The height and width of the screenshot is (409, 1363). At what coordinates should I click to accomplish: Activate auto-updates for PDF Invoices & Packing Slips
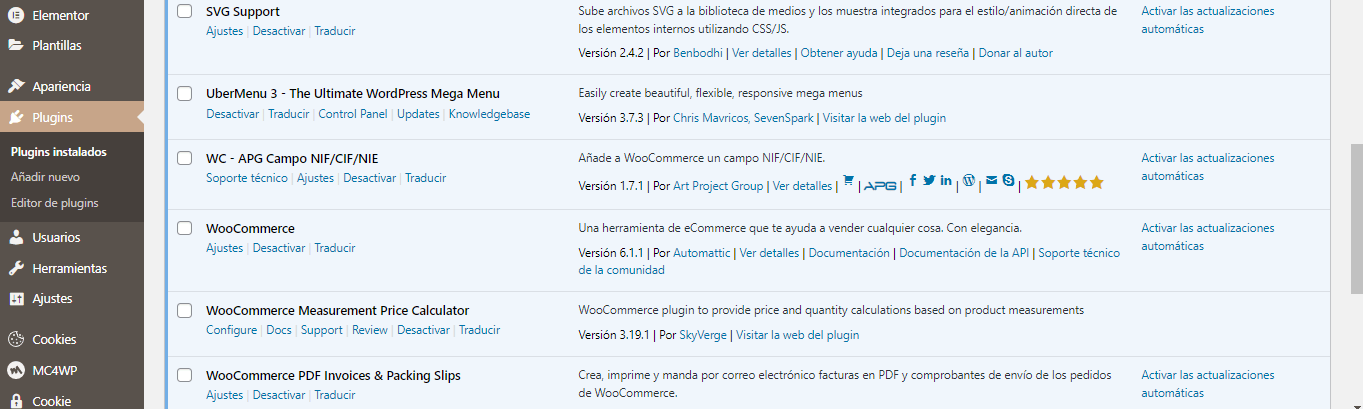tap(1208, 384)
